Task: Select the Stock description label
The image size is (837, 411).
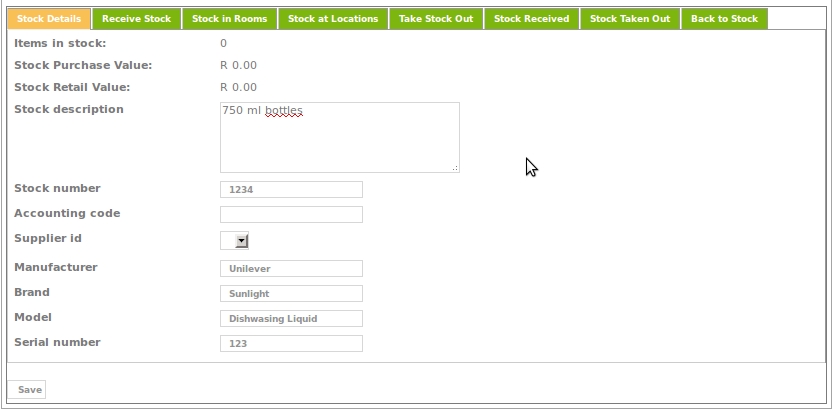Action: click(69, 109)
